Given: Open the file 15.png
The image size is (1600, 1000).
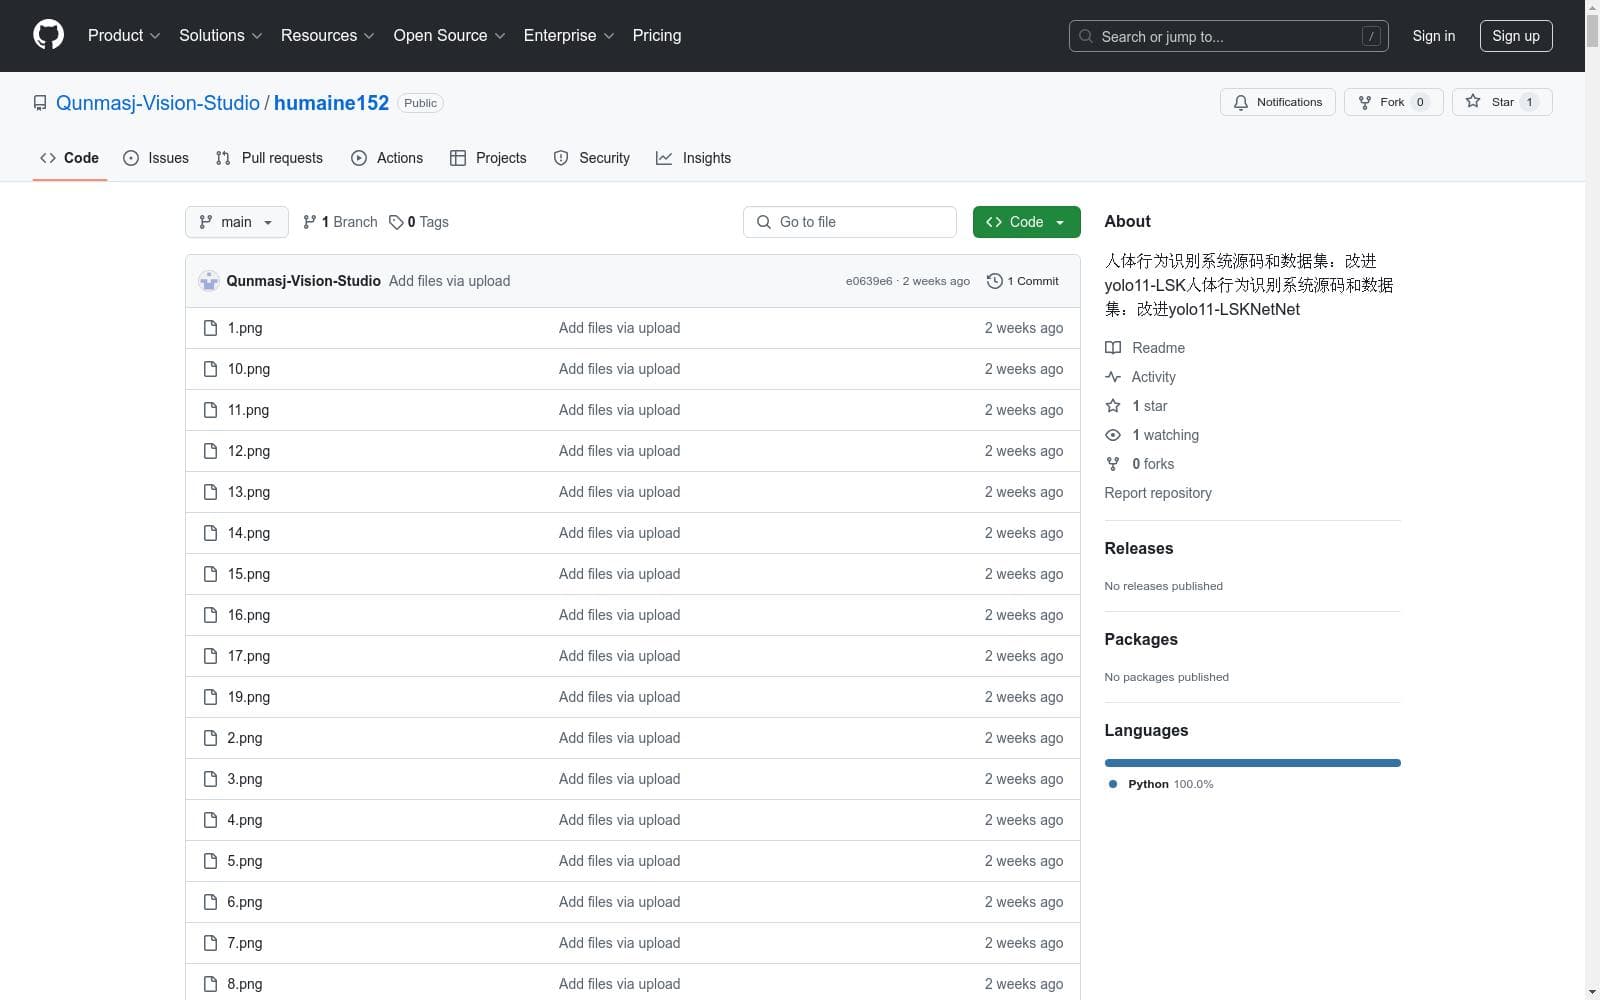Looking at the screenshot, I should [249, 574].
